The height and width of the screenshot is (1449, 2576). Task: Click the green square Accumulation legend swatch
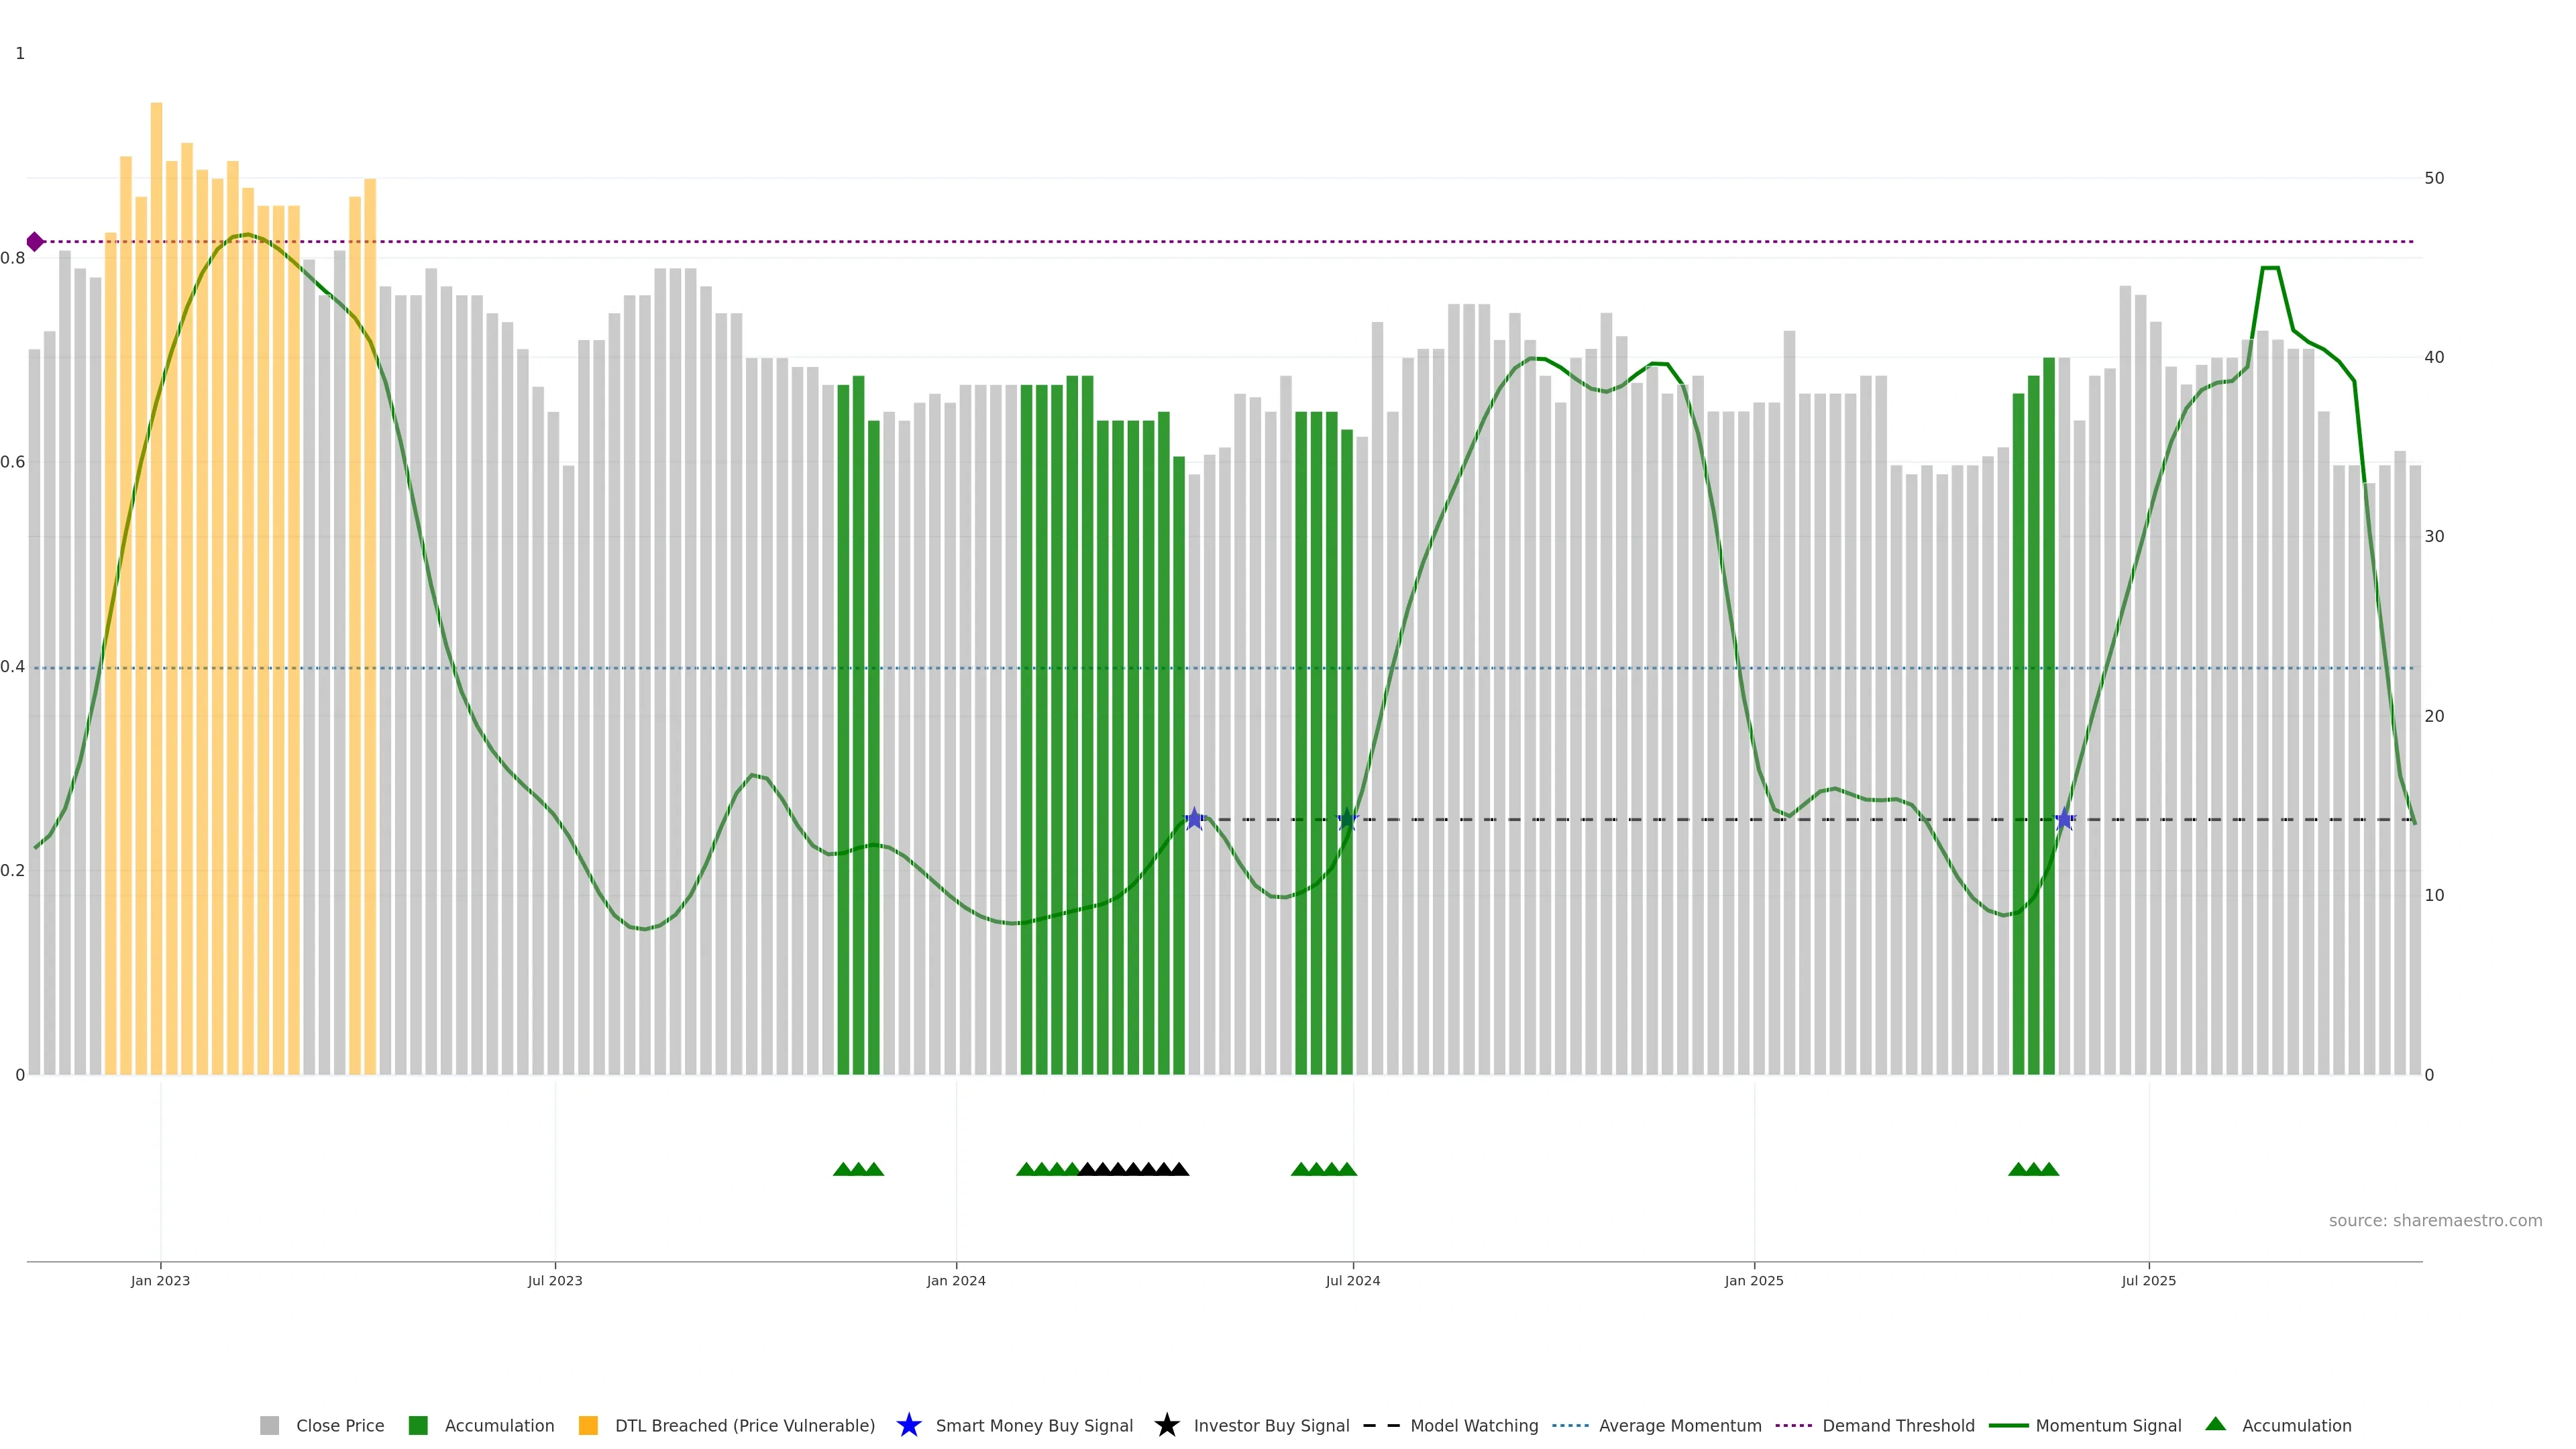point(418,1426)
